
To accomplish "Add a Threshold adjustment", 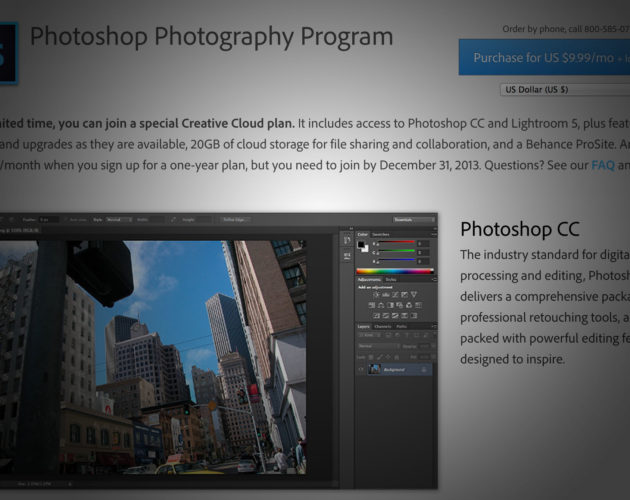I will pyautogui.click(x=395, y=316).
